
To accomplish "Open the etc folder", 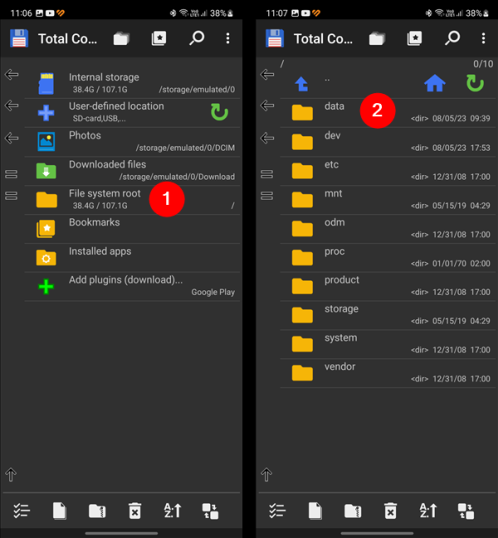I will click(x=388, y=171).
